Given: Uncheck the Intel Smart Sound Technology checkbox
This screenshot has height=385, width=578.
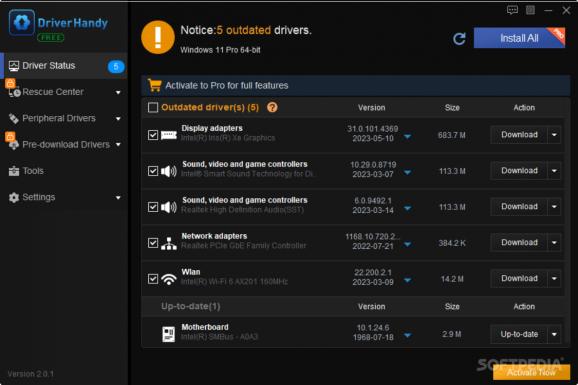Looking at the screenshot, I should [x=153, y=171].
